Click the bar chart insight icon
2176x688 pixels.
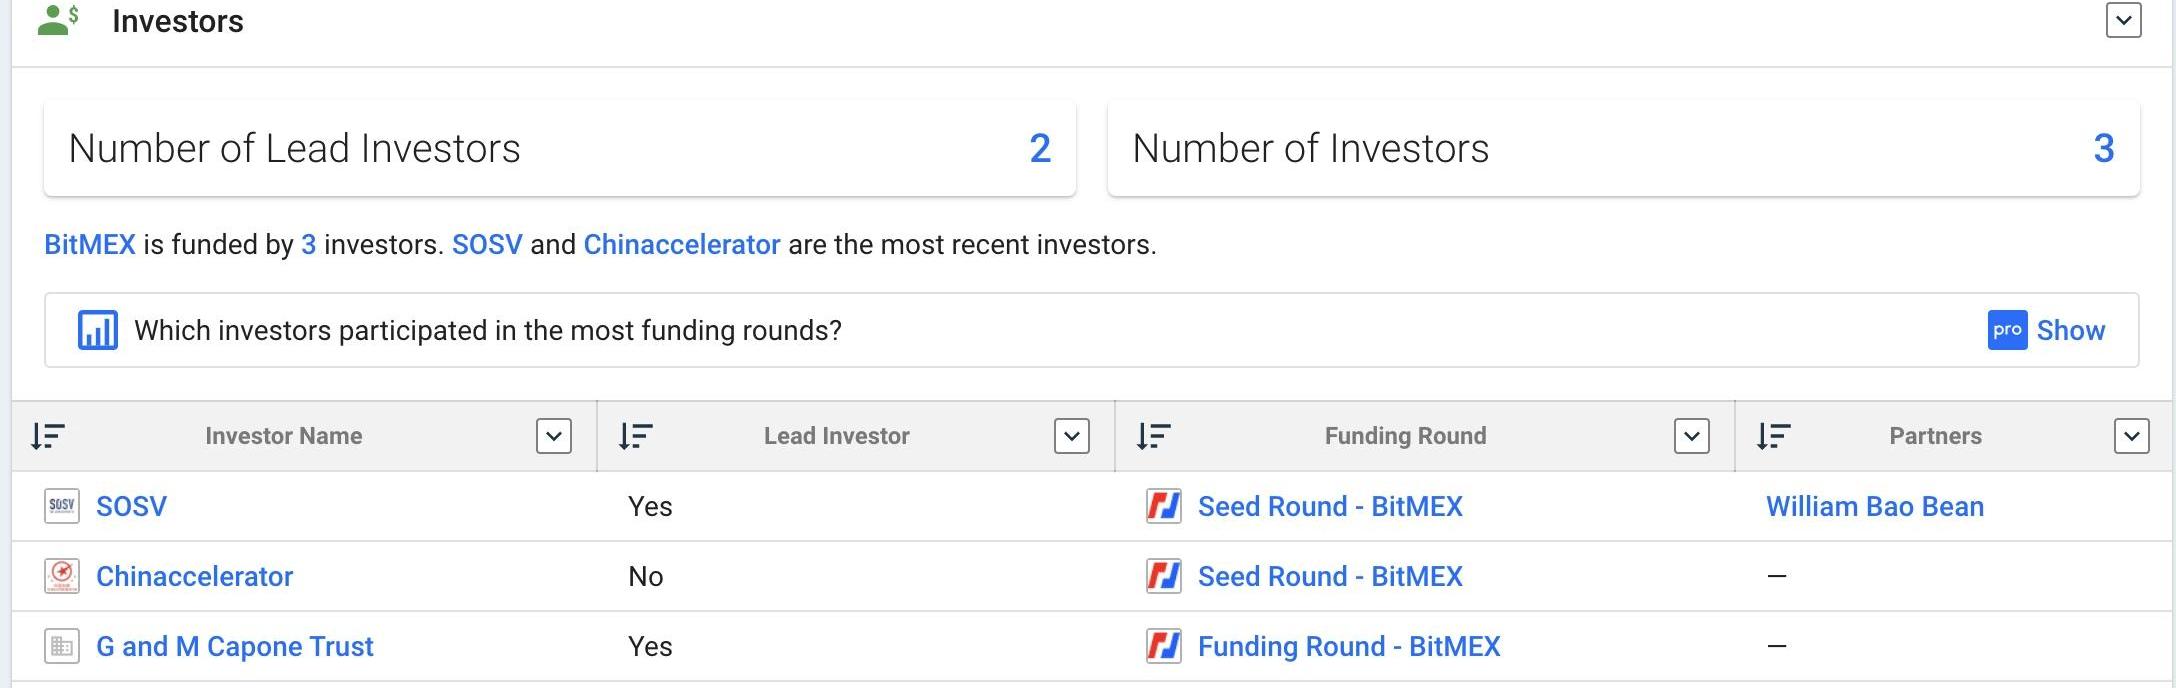point(98,330)
